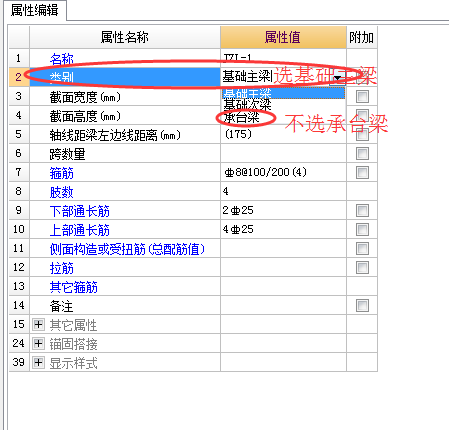The height and width of the screenshot is (430, 449).
Task: Edit the 肢数 value 4
Action: 283,191
